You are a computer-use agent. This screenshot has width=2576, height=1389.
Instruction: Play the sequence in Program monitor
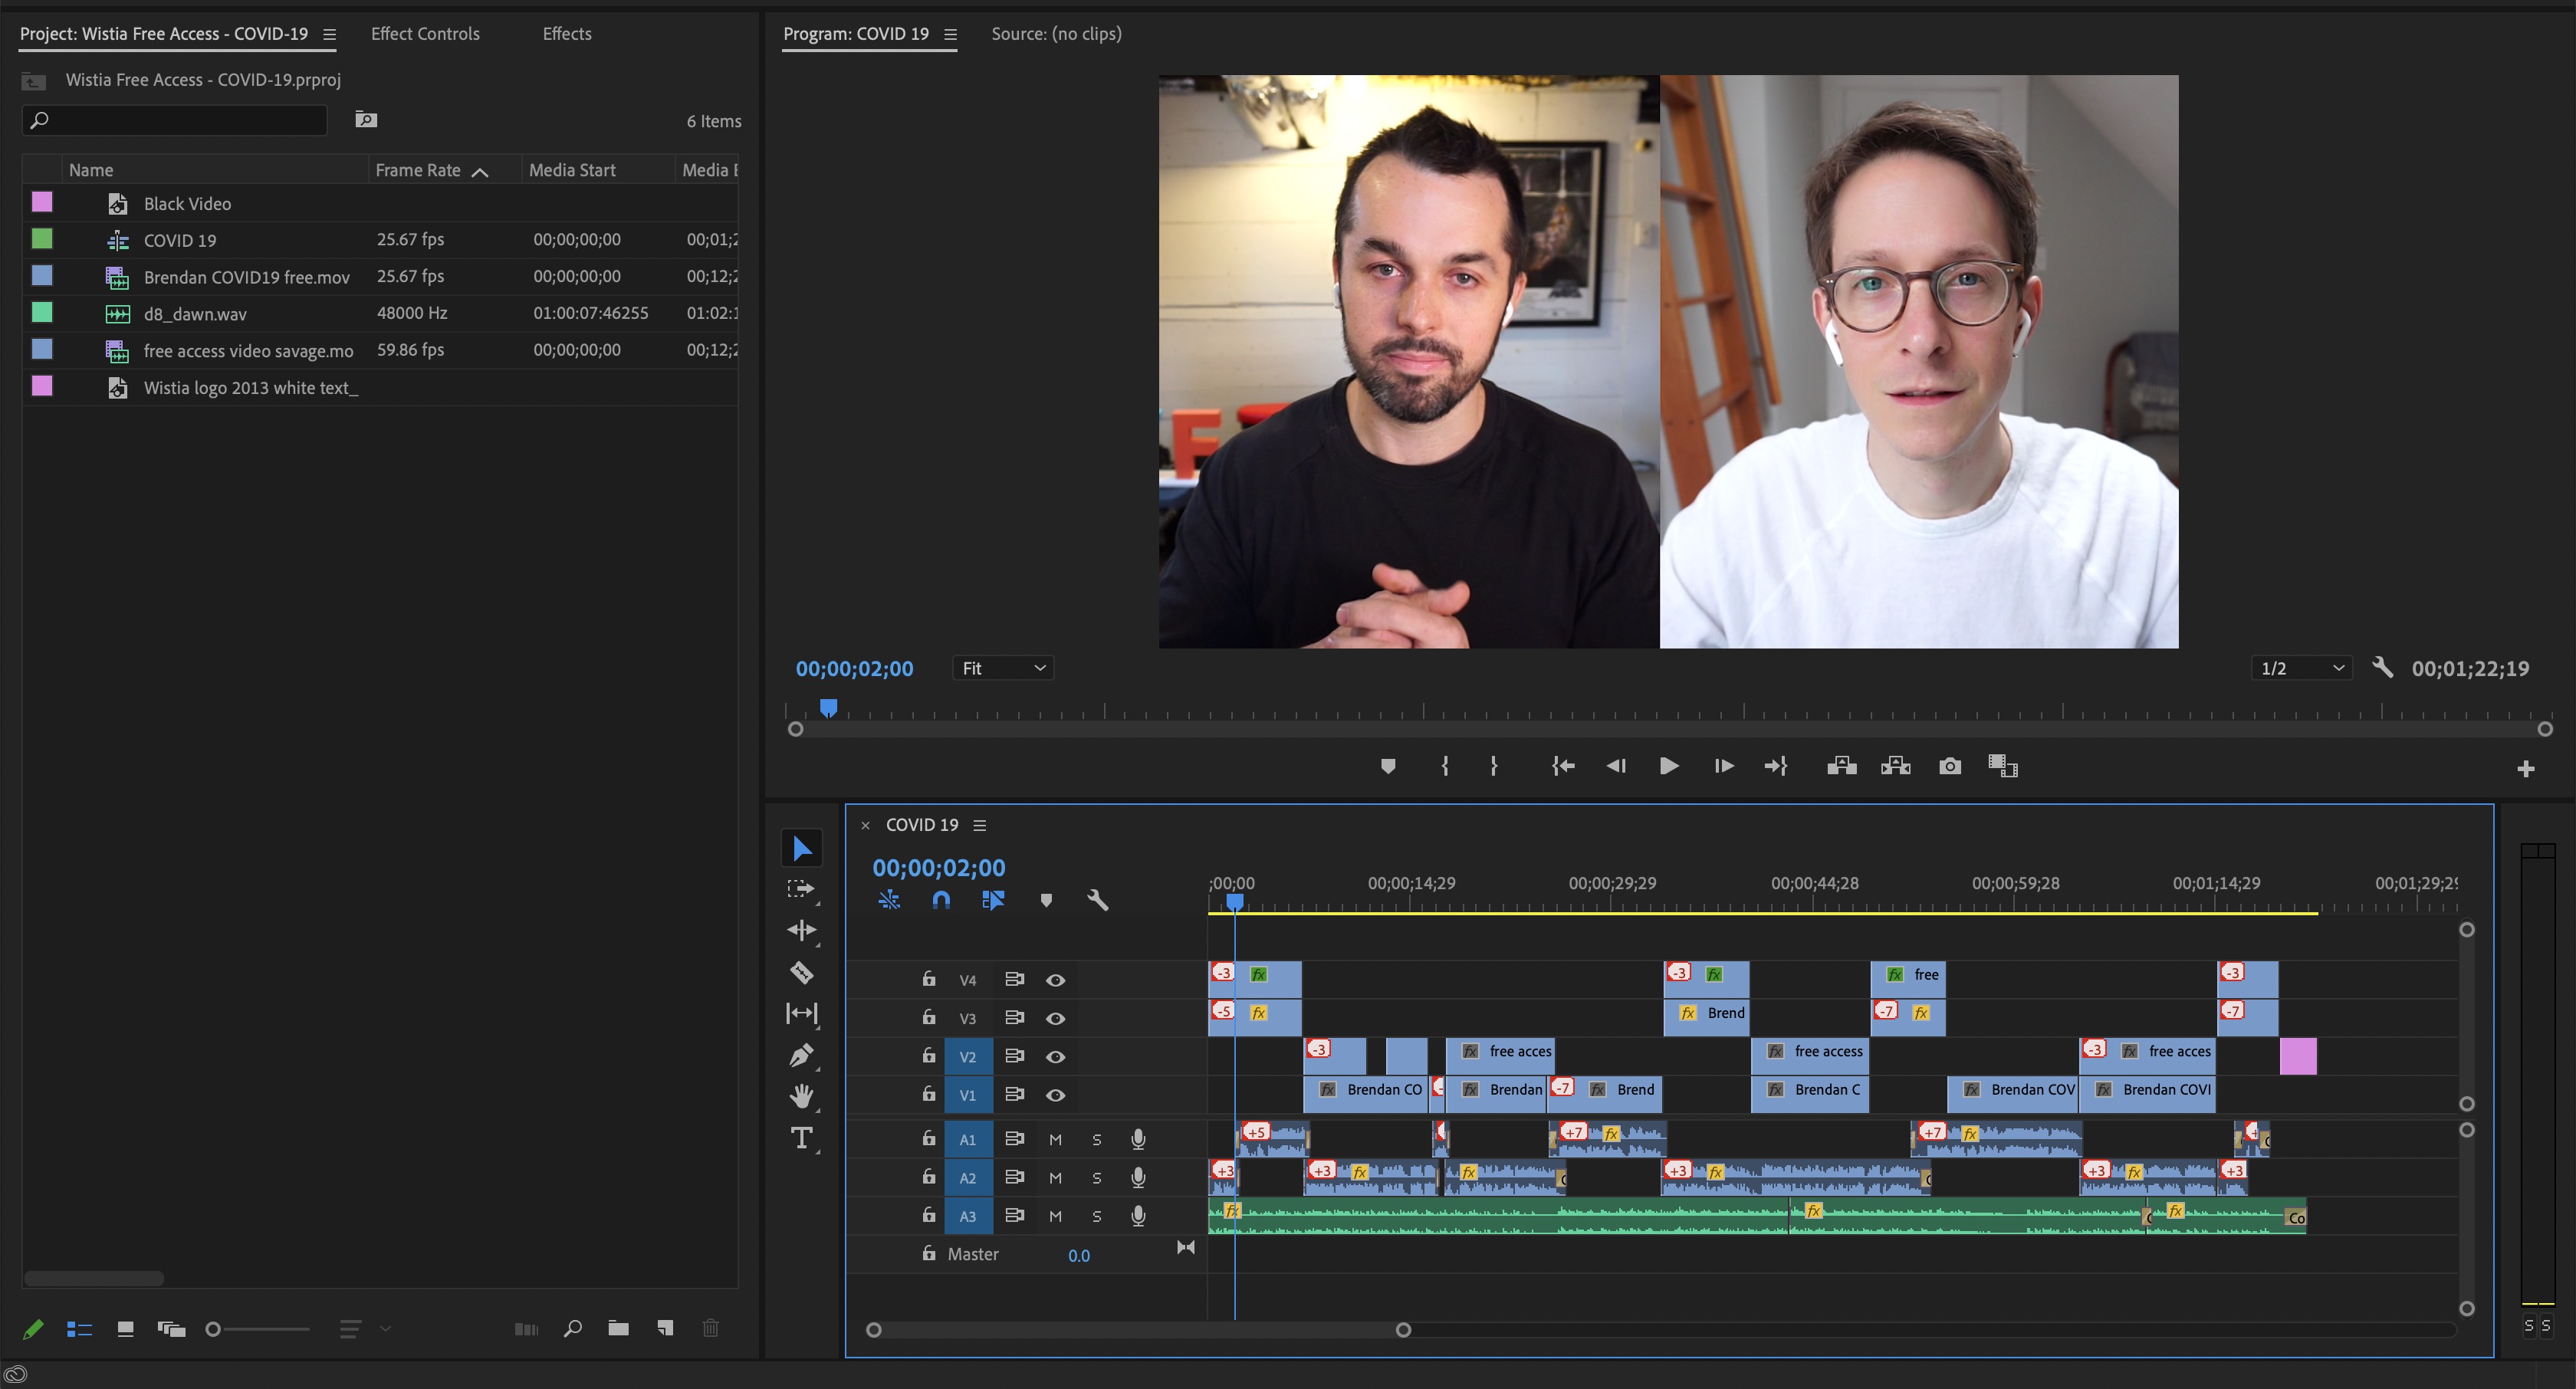pos(1668,766)
